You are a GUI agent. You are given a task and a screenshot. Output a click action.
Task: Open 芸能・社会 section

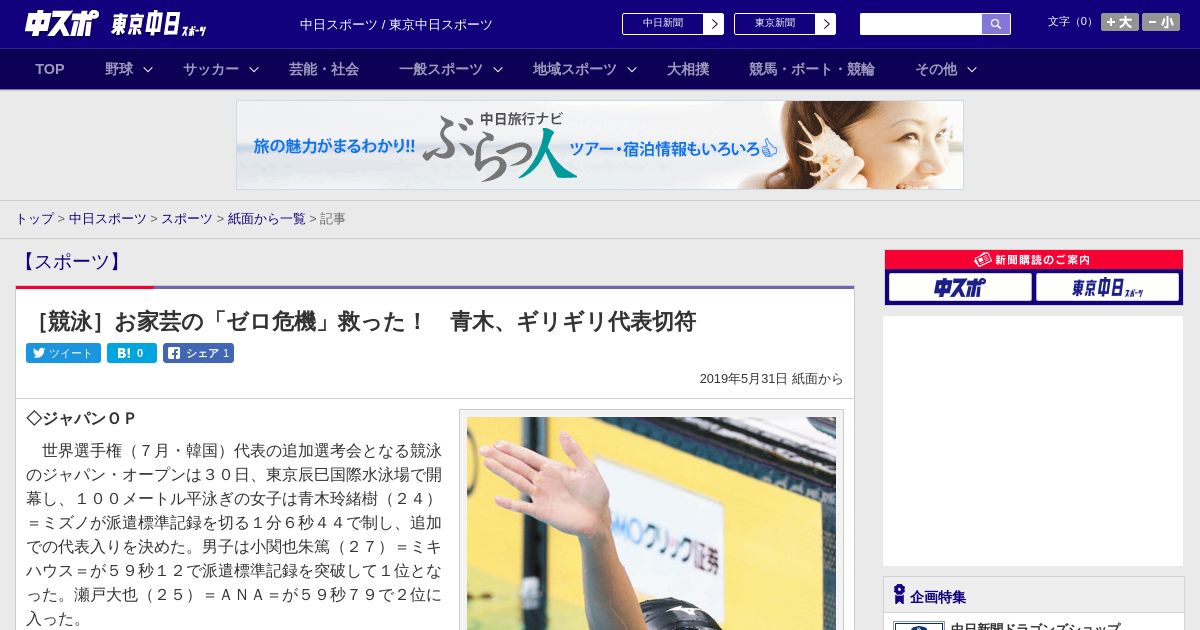(324, 69)
